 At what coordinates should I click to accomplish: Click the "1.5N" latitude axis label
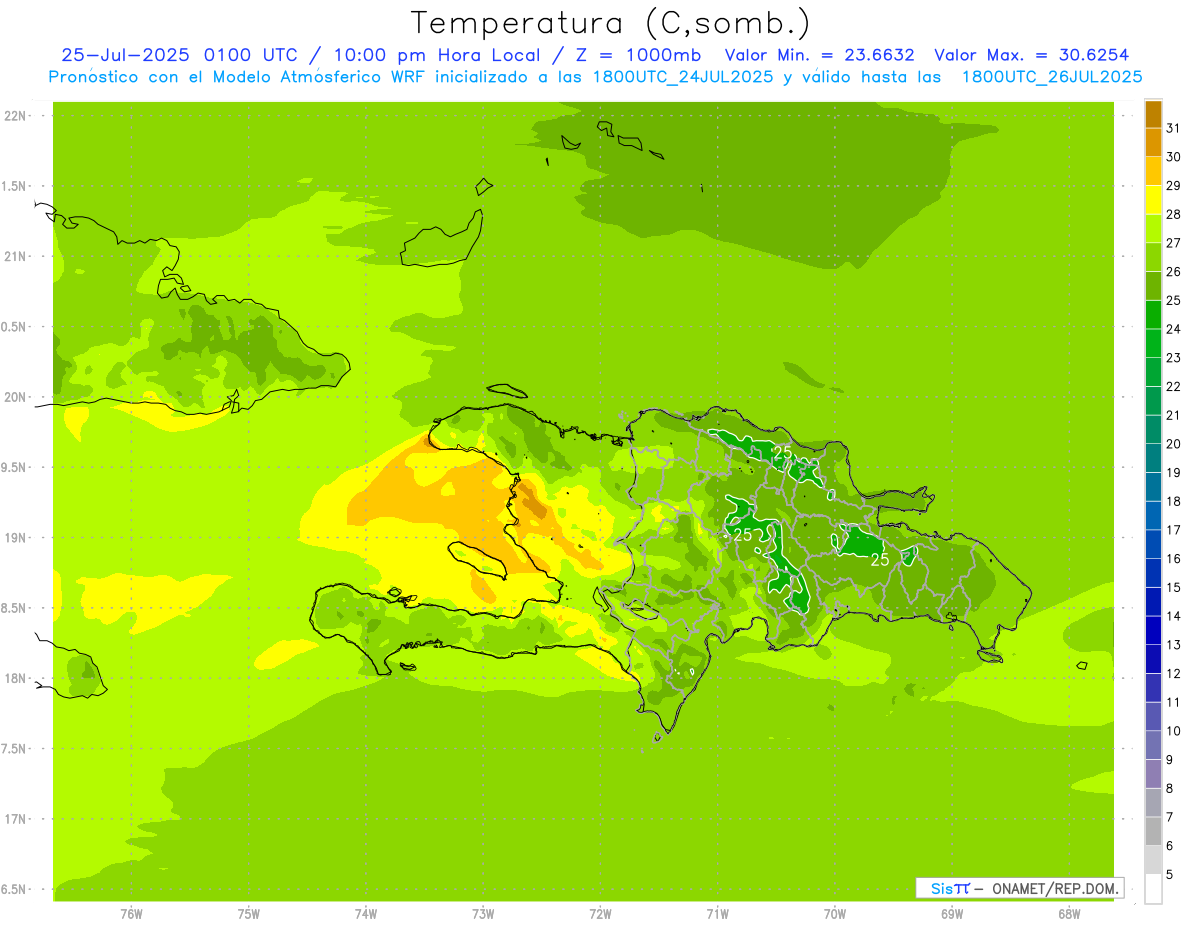coord(14,186)
